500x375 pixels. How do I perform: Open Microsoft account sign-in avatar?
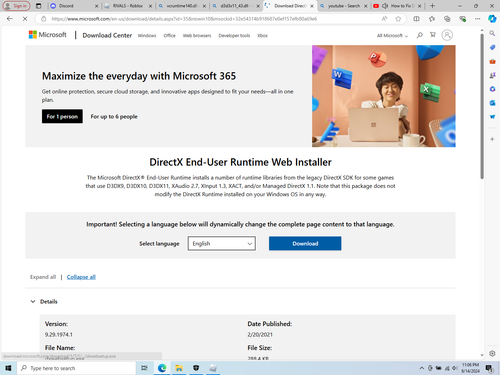click(447, 35)
